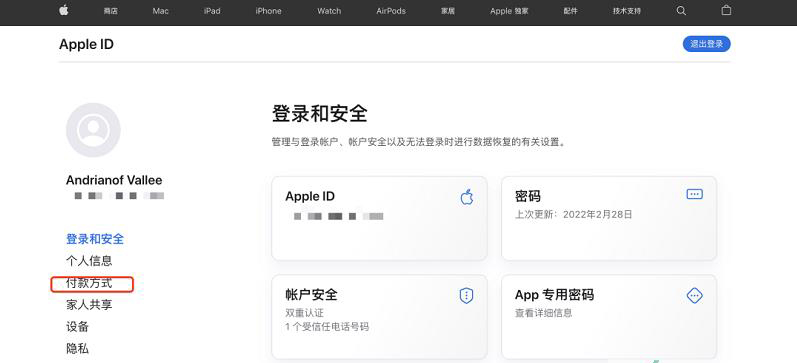Viewport: 797px width, 363px height.
Task: Click the Apple logo icon in Apple ID card
Action: [x=467, y=197]
